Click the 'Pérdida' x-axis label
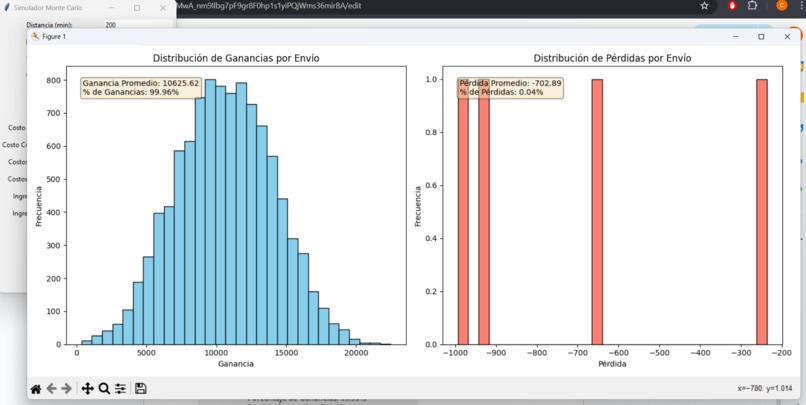The image size is (806, 405). [612, 364]
